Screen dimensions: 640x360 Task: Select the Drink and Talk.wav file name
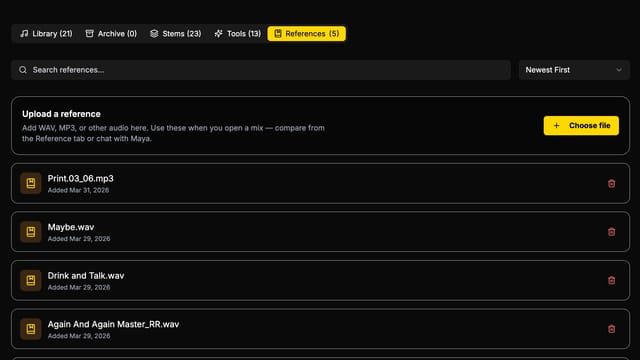(86, 276)
